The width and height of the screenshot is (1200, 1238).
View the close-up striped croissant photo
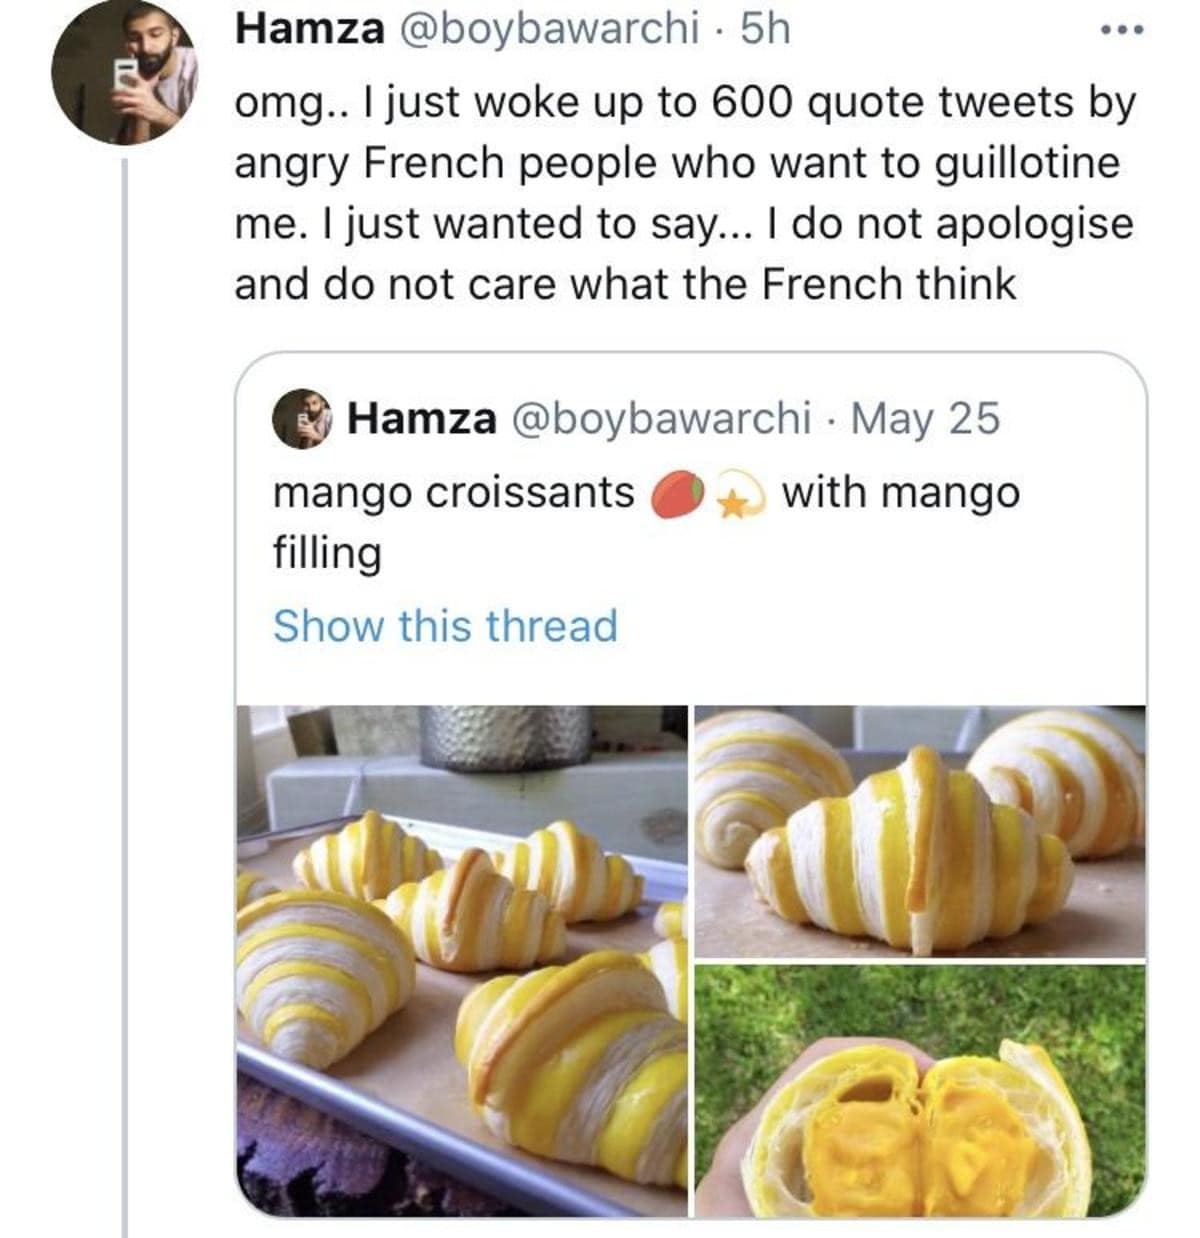point(920,830)
